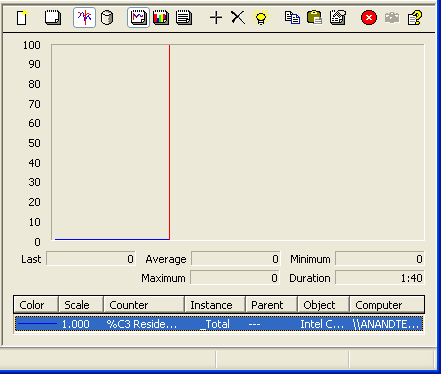
Task: Click the \\ANANDTE... computer cell
Action: (386, 324)
